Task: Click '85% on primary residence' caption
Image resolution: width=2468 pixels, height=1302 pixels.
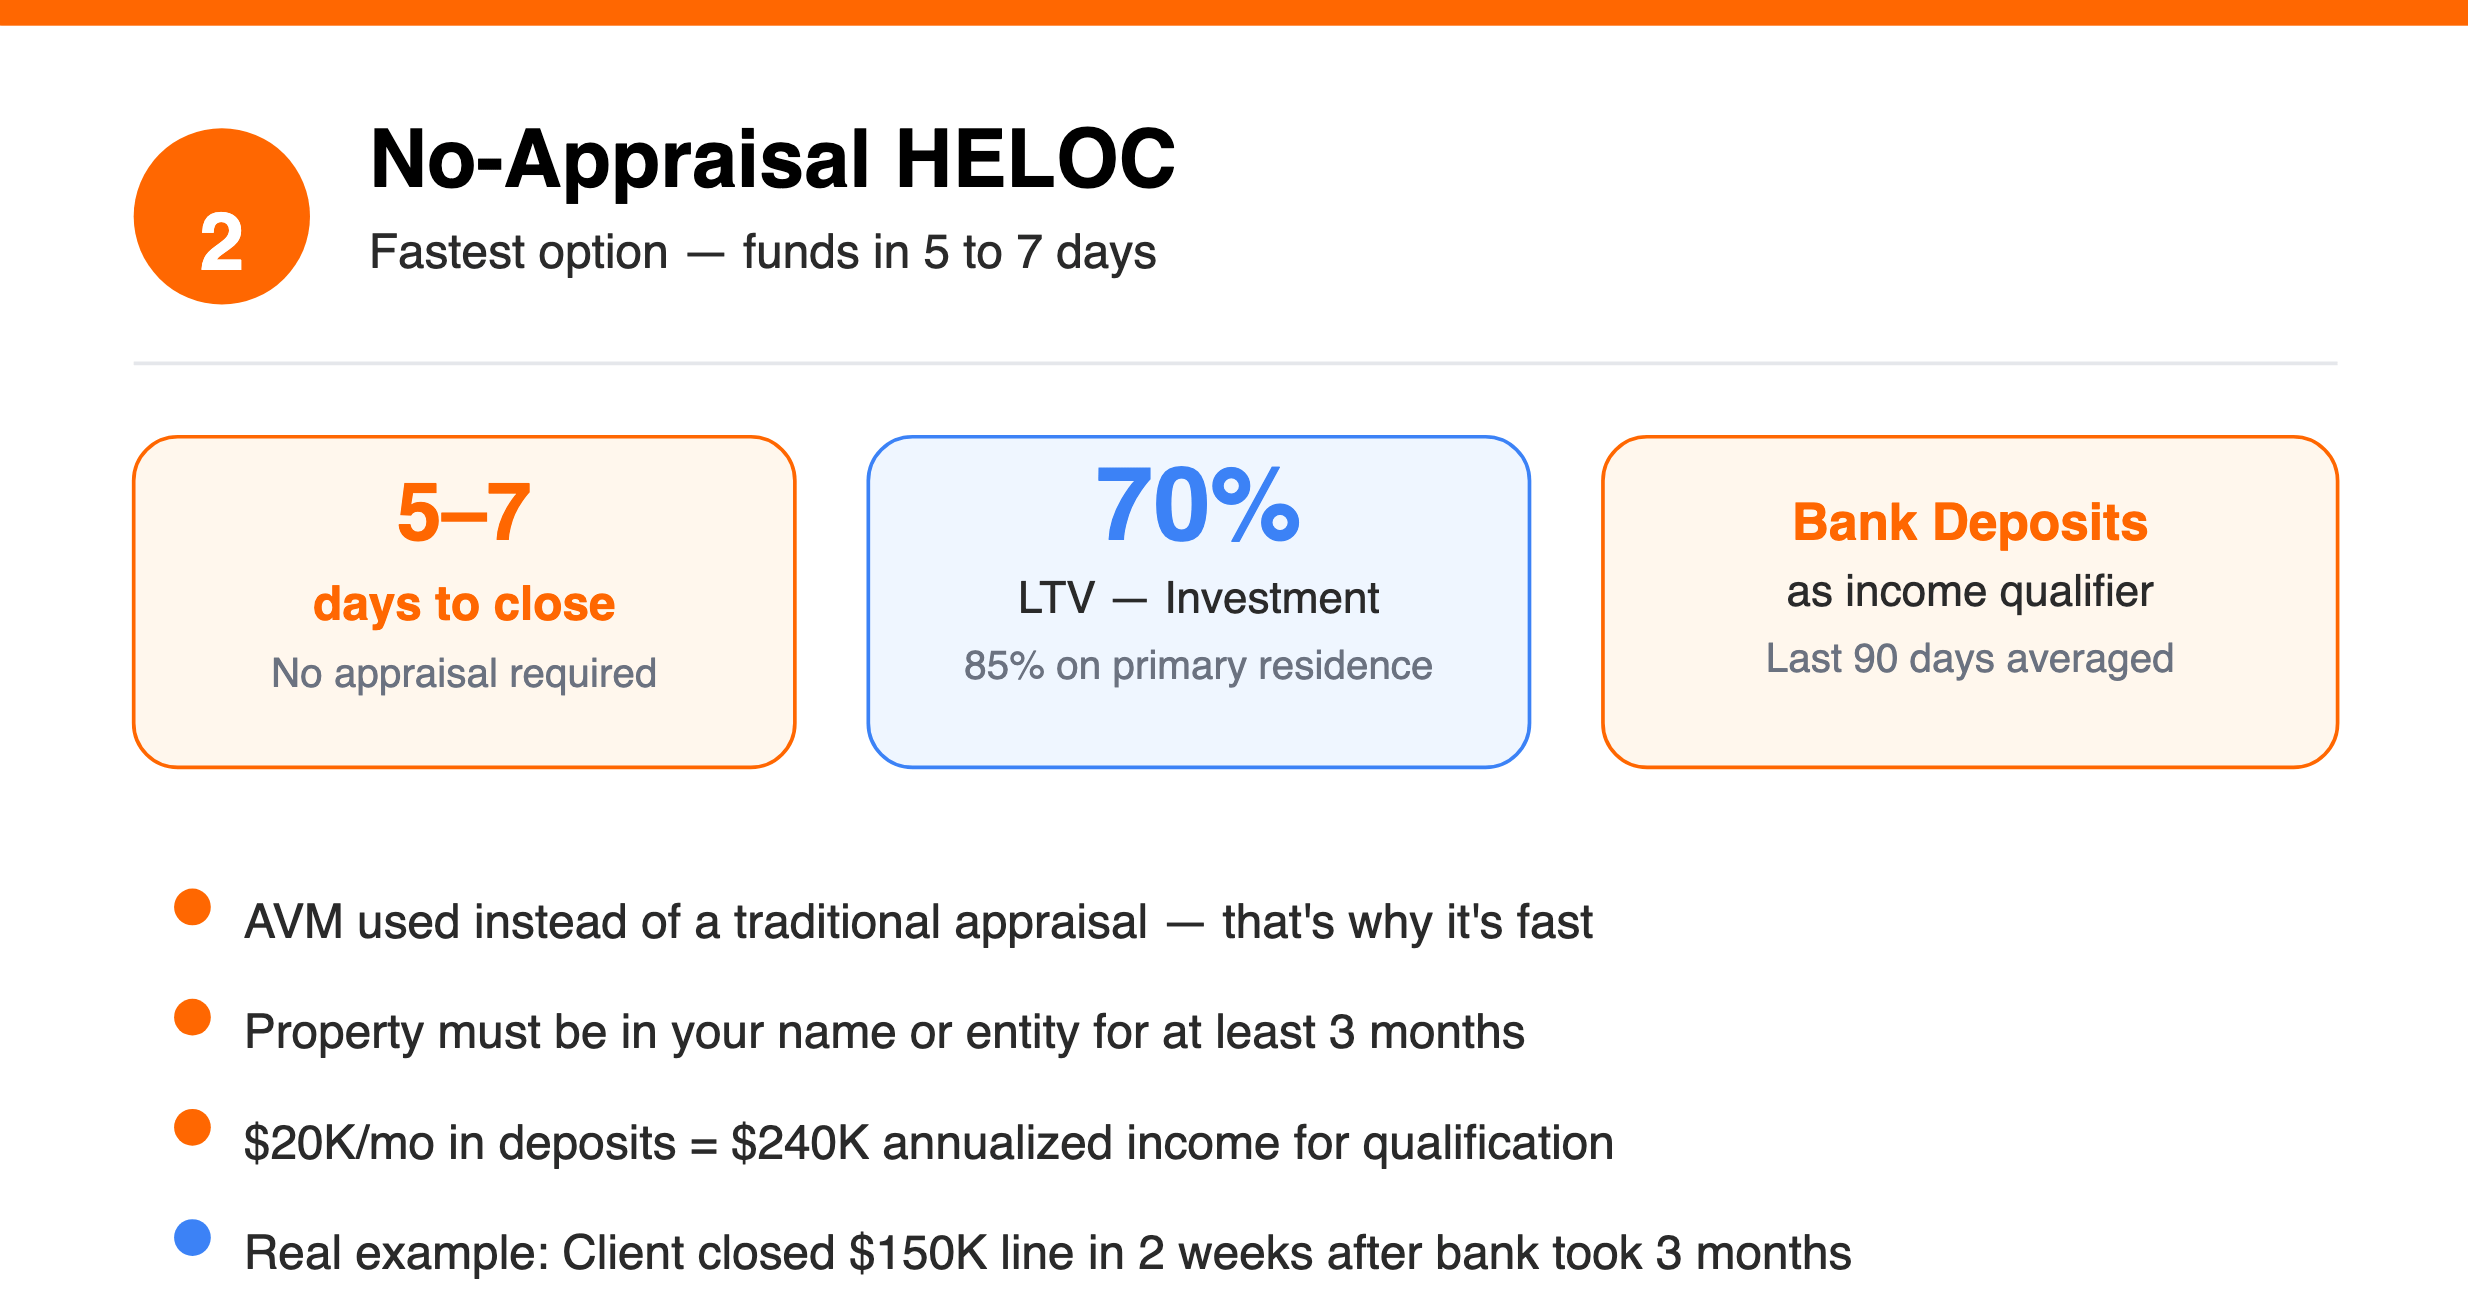Action: point(1198,666)
